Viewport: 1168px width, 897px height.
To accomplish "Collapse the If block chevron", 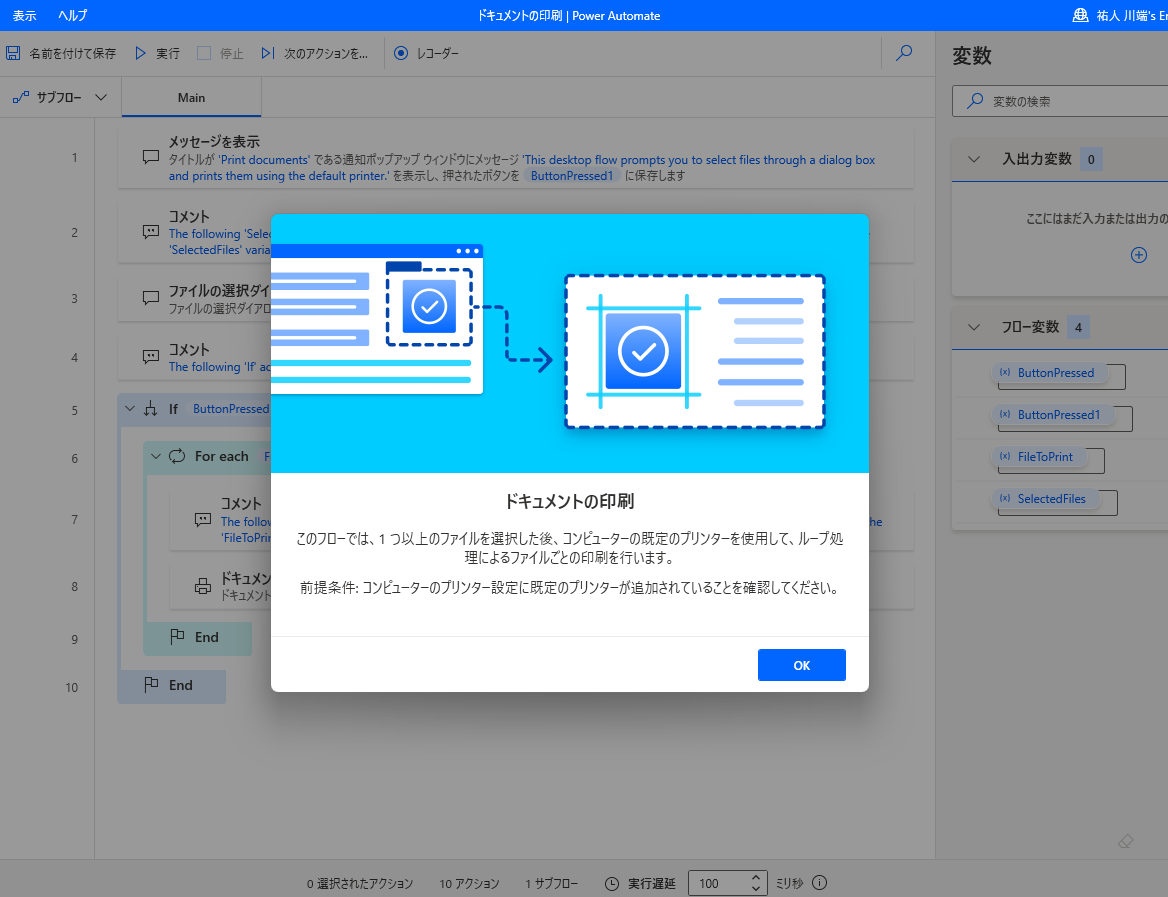I will 130,408.
